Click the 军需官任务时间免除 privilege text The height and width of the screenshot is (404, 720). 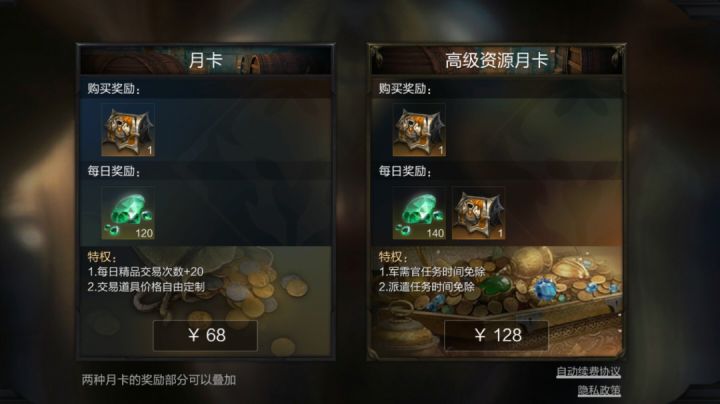[x=432, y=272]
